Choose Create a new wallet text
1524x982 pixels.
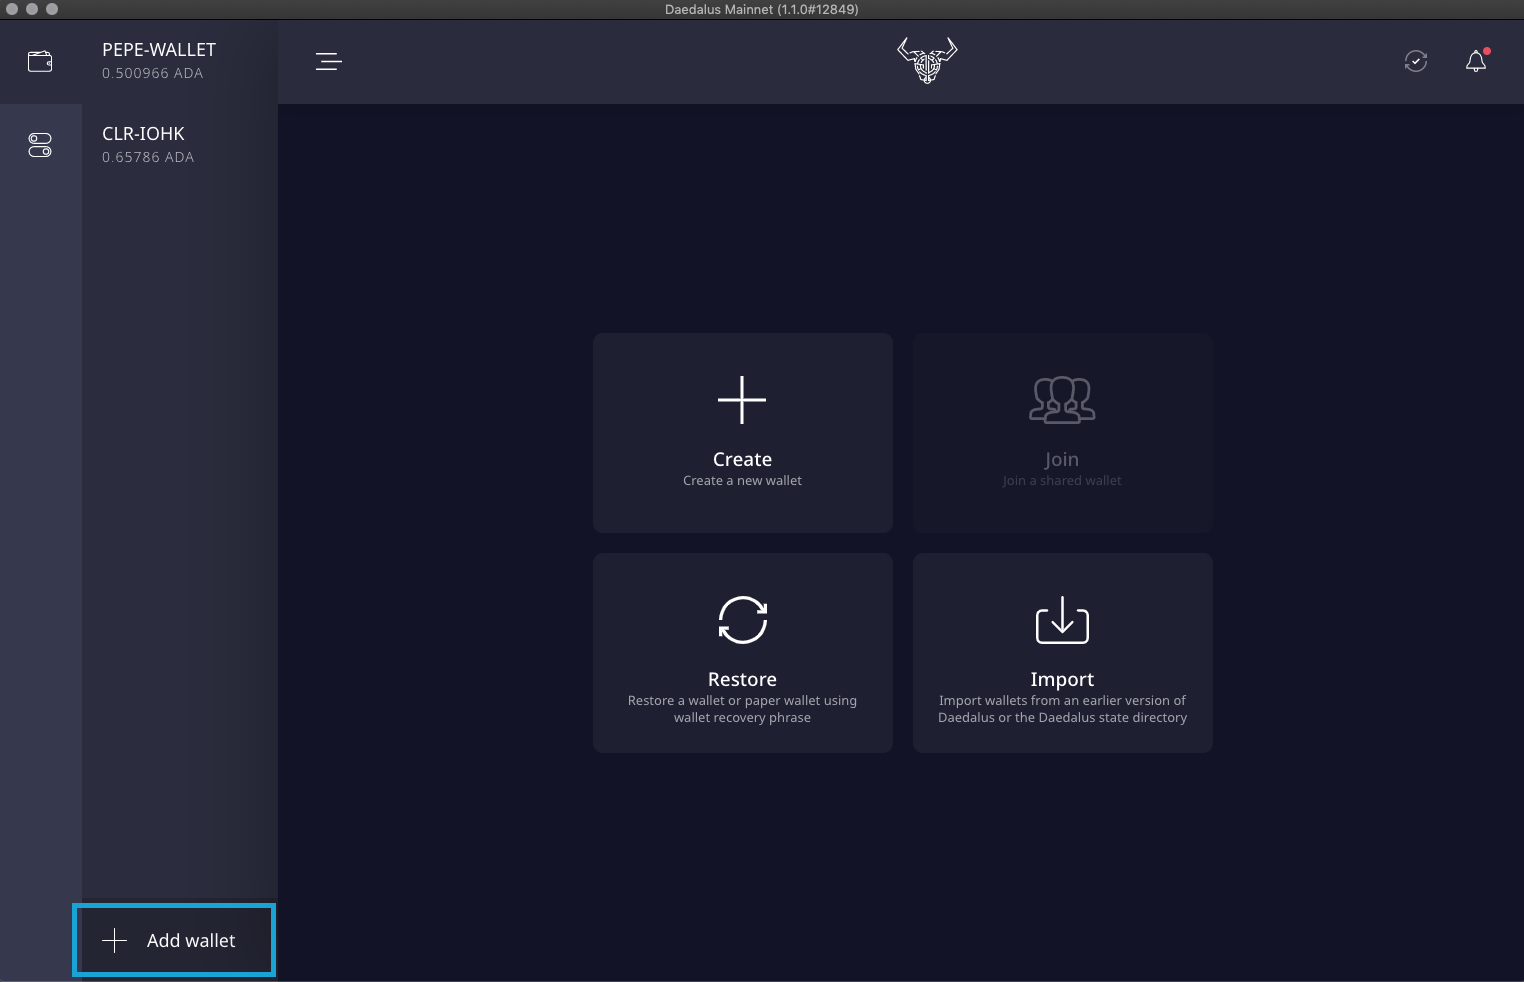(742, 481)
